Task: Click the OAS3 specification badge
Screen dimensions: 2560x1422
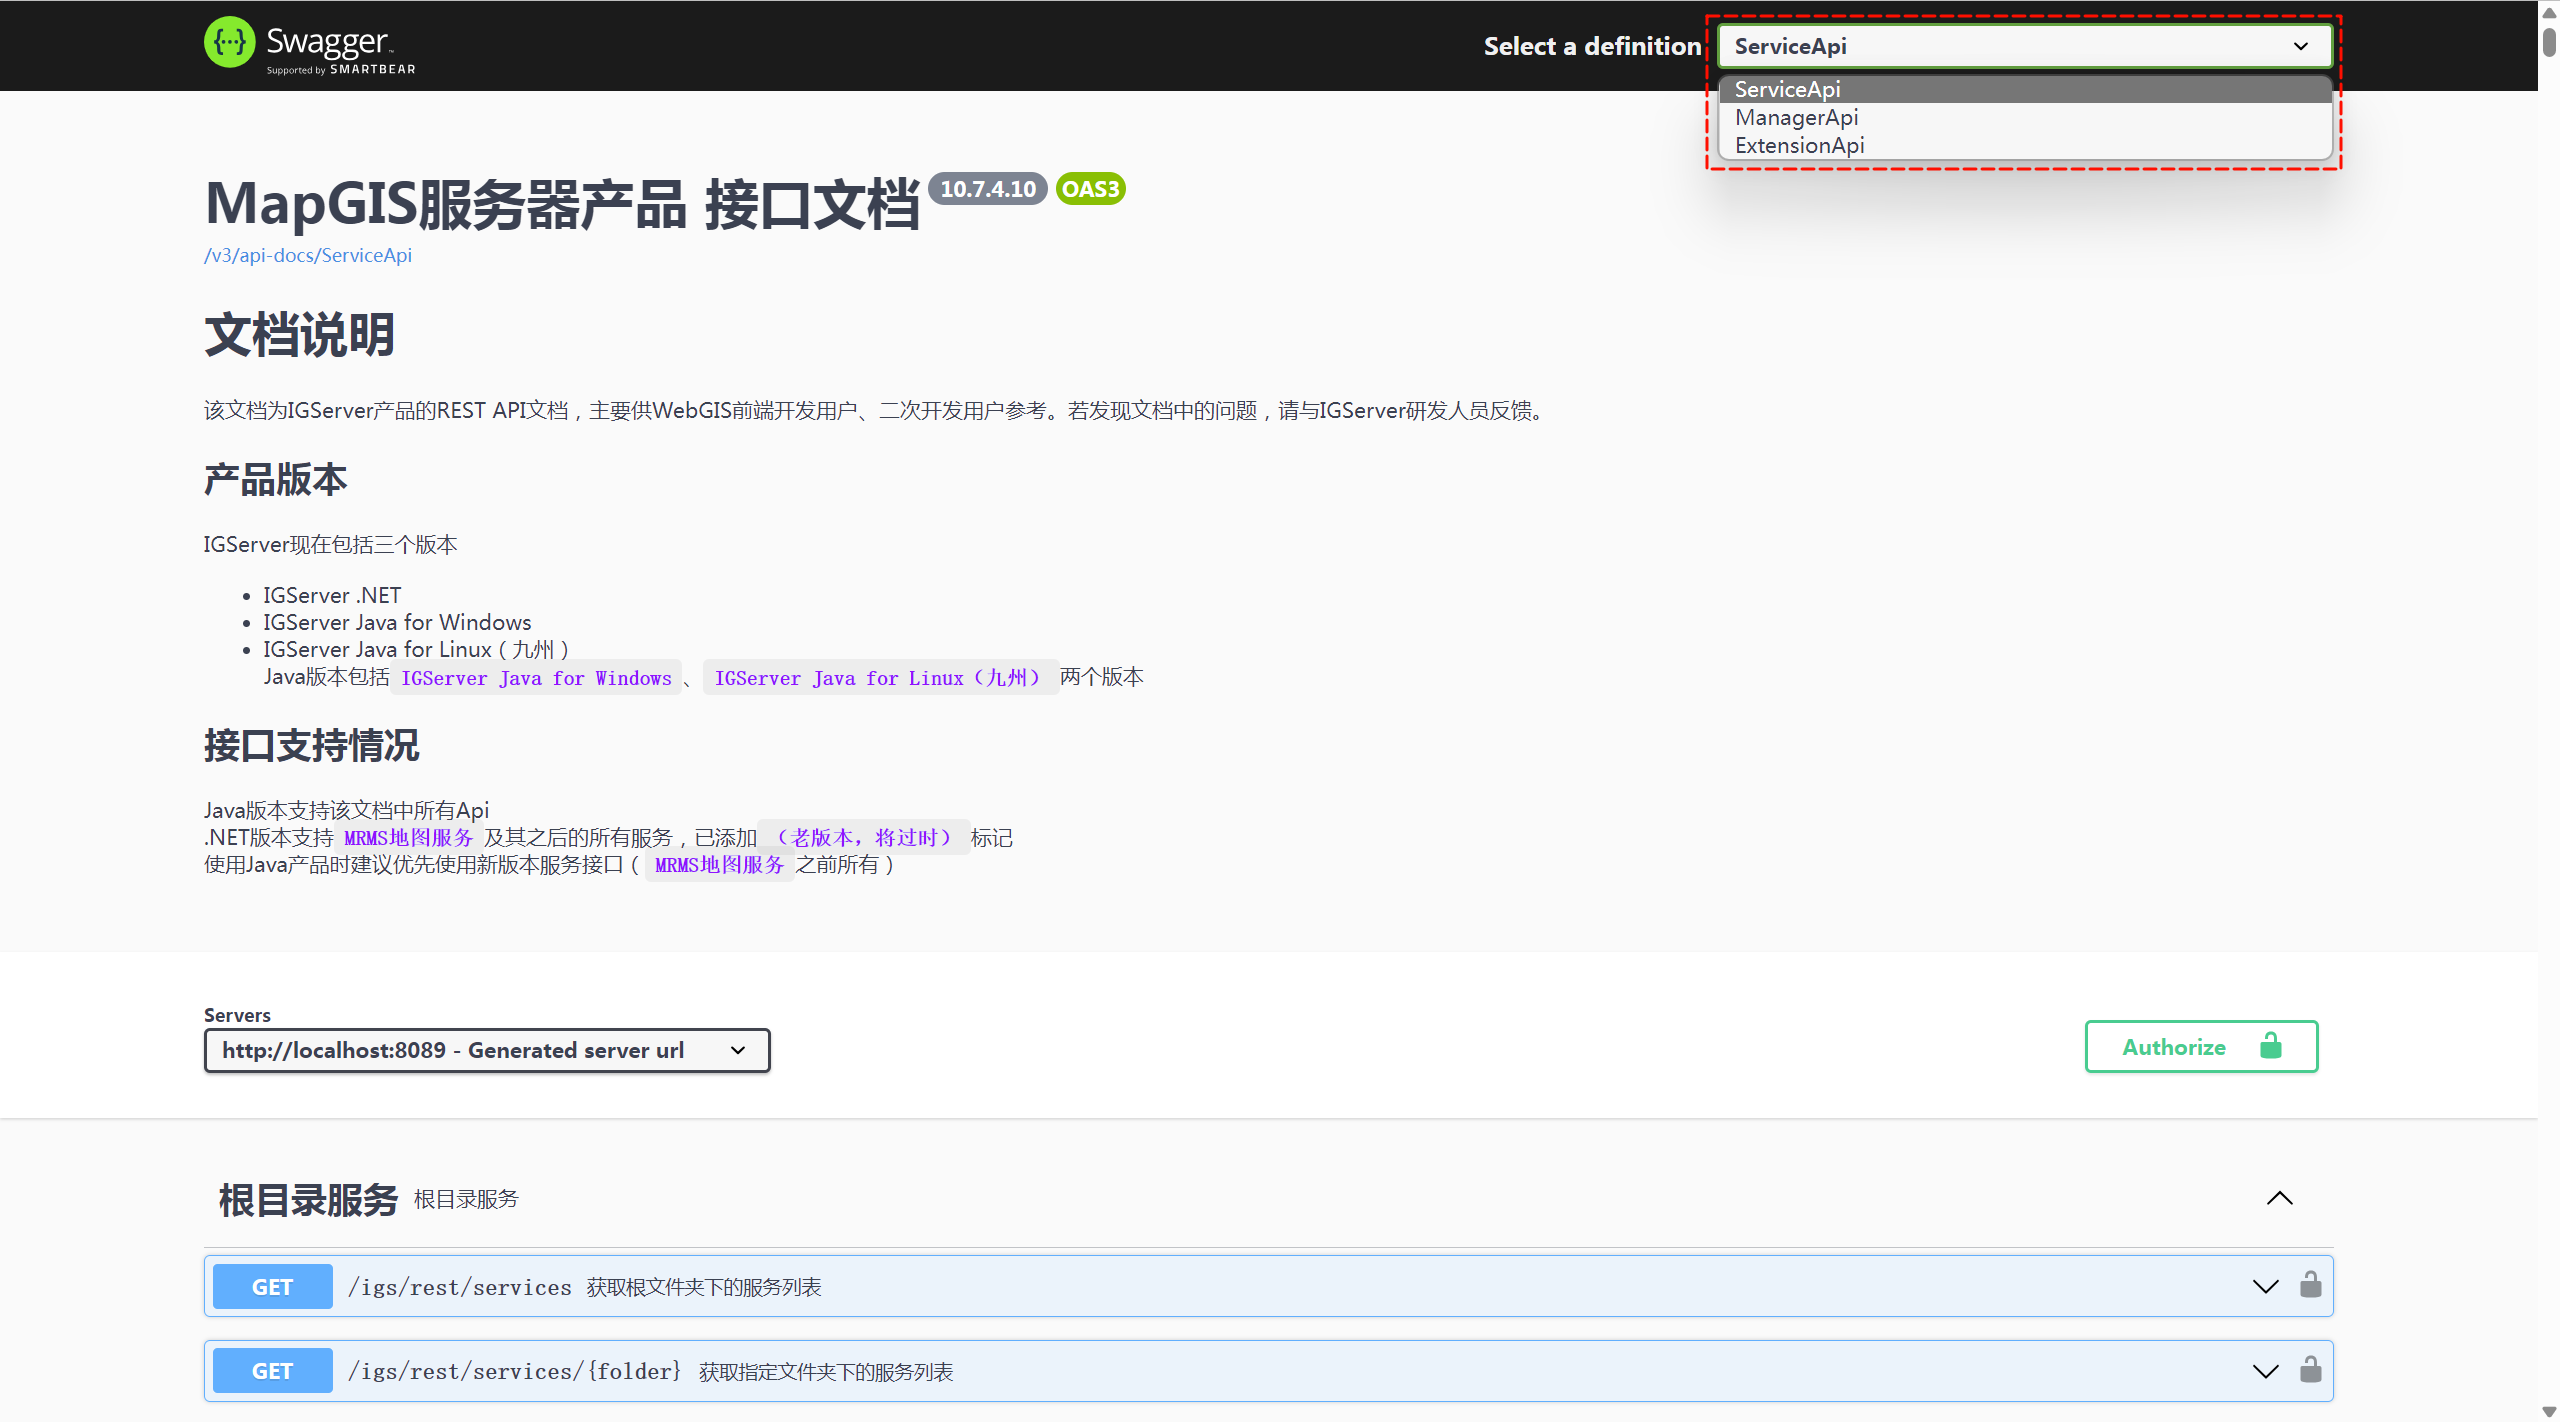Action: pyautogui.click(x=1089, y=188)
